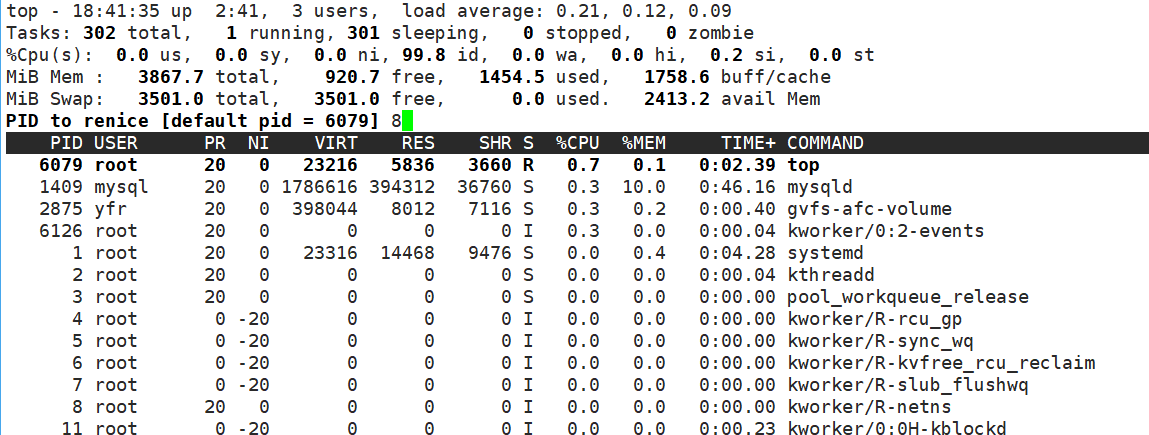Click the SHR column header
This screenshot has height=435, width=1149.
[495, 144]
